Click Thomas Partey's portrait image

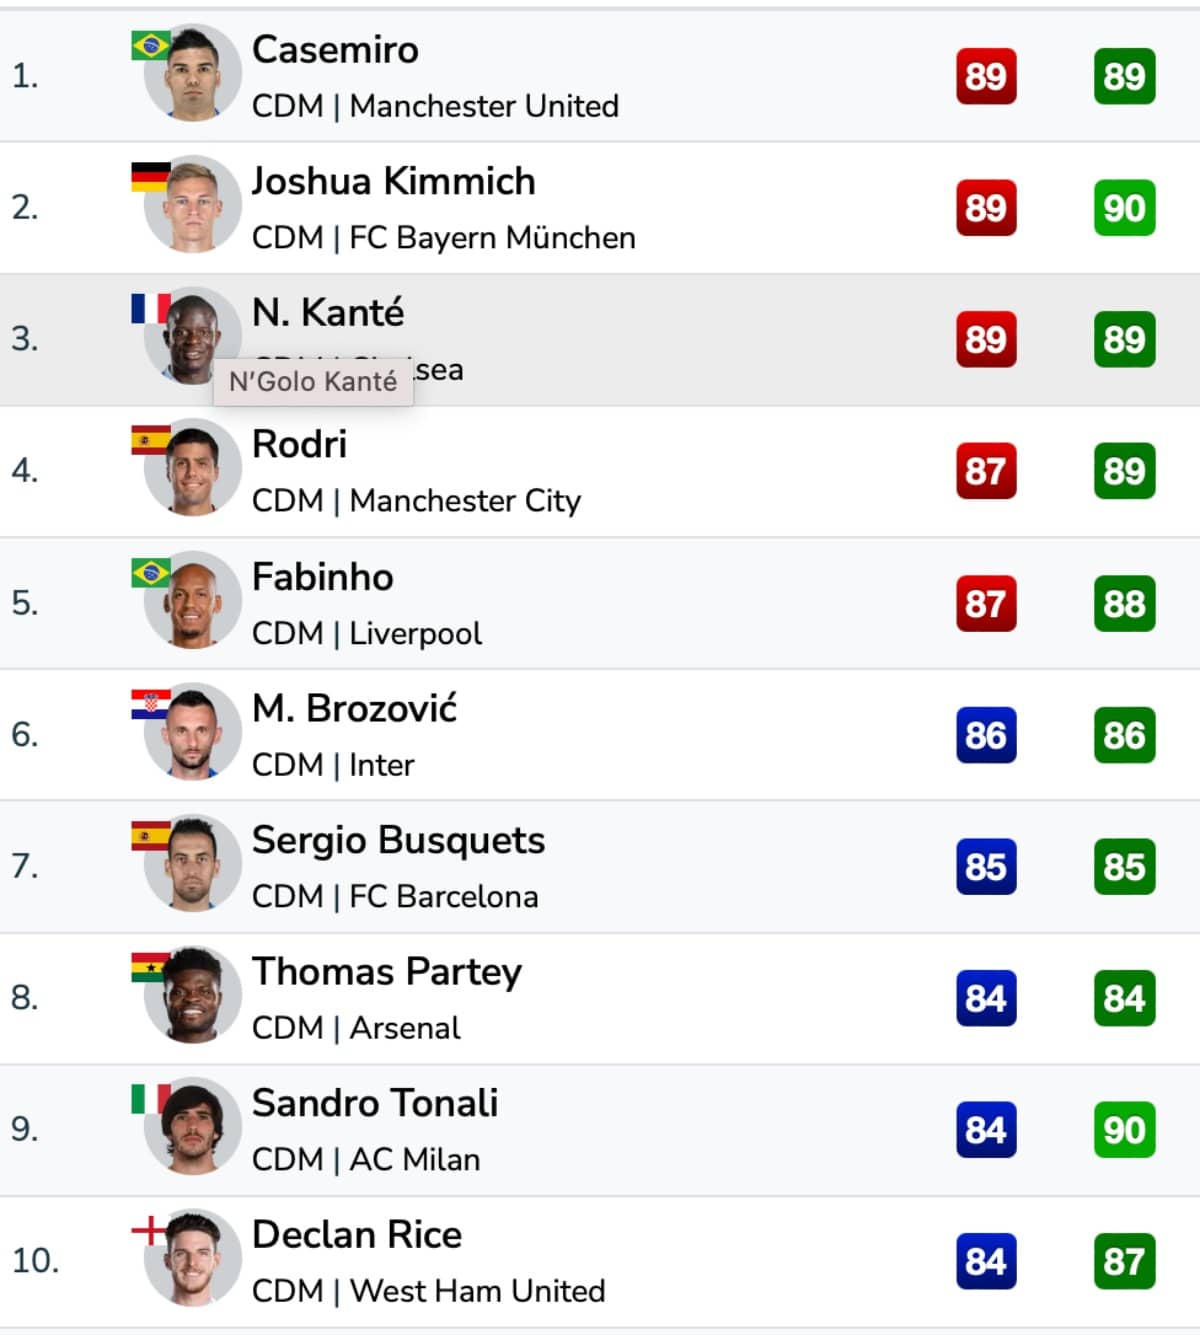(x=192, y=995)
